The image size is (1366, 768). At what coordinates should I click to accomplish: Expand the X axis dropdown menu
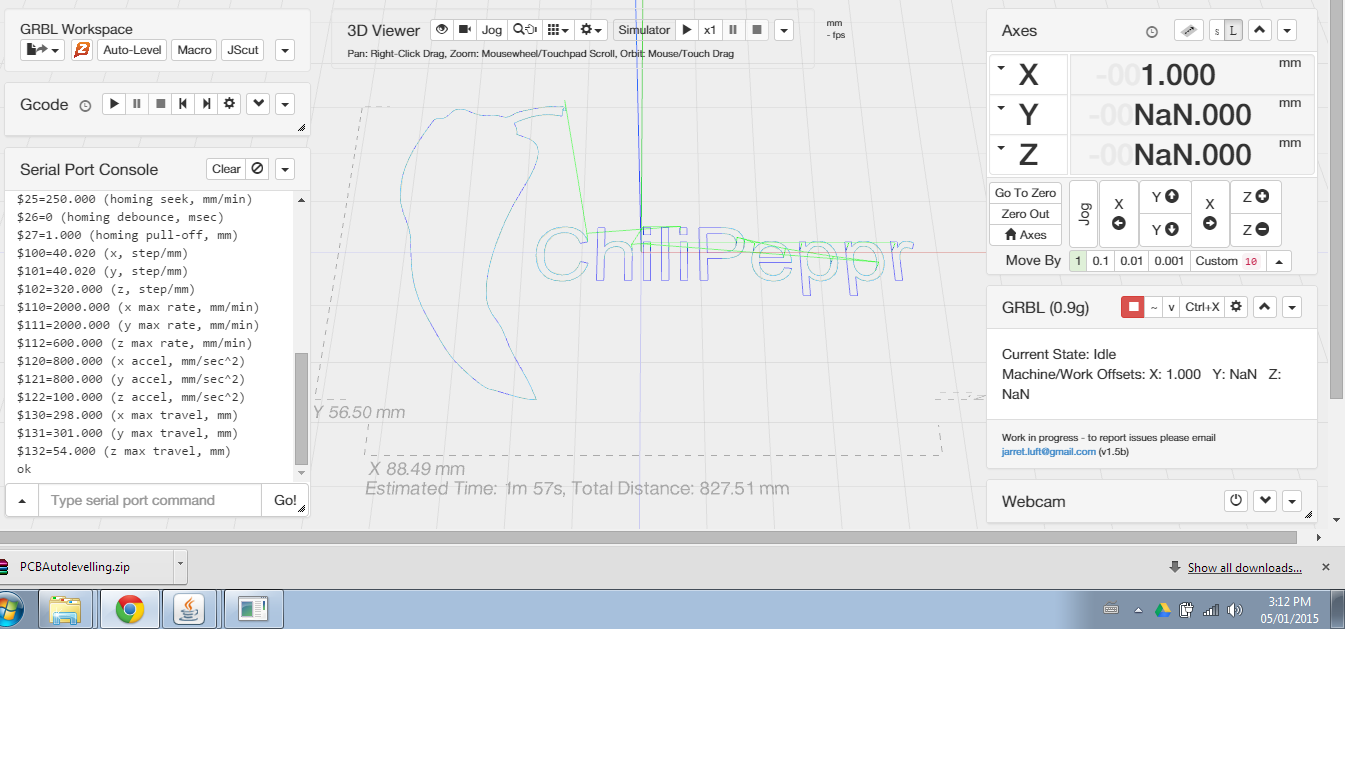click(x=1001, y=69)
